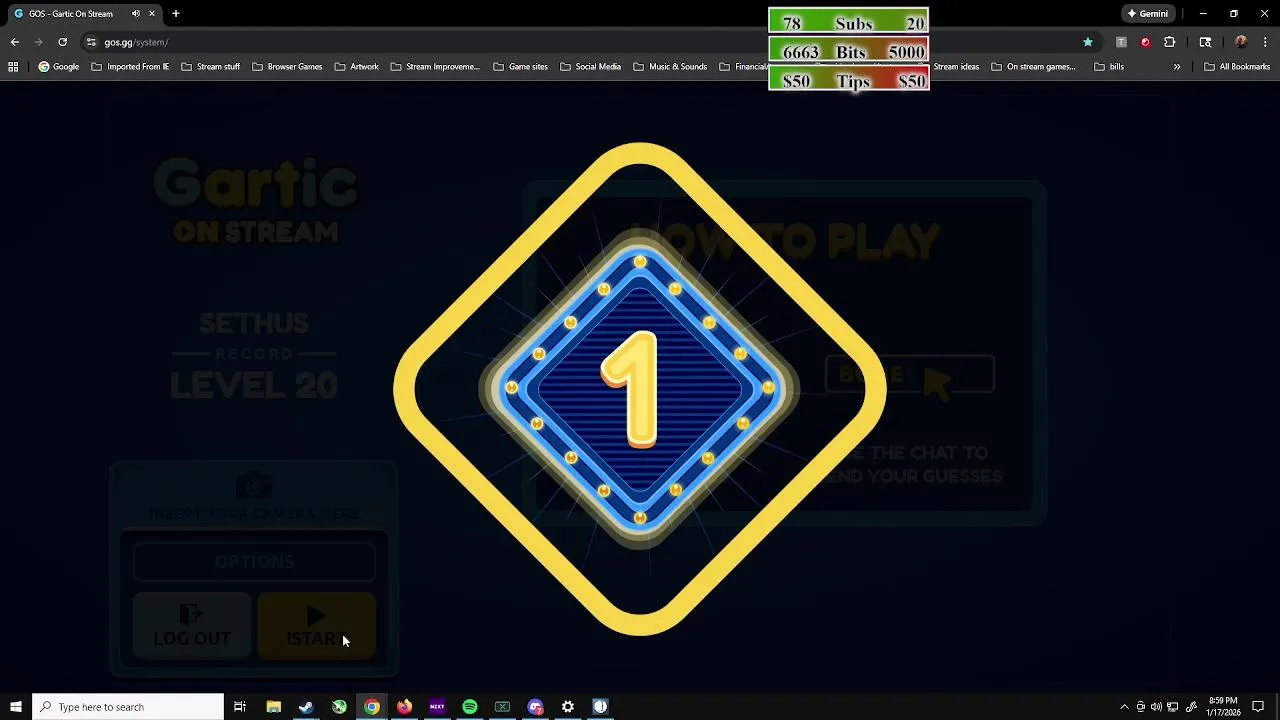Viewport: 1280px width, 720px height.
Task: Click the blue bookmark star icon
Action: (1088, 42)
